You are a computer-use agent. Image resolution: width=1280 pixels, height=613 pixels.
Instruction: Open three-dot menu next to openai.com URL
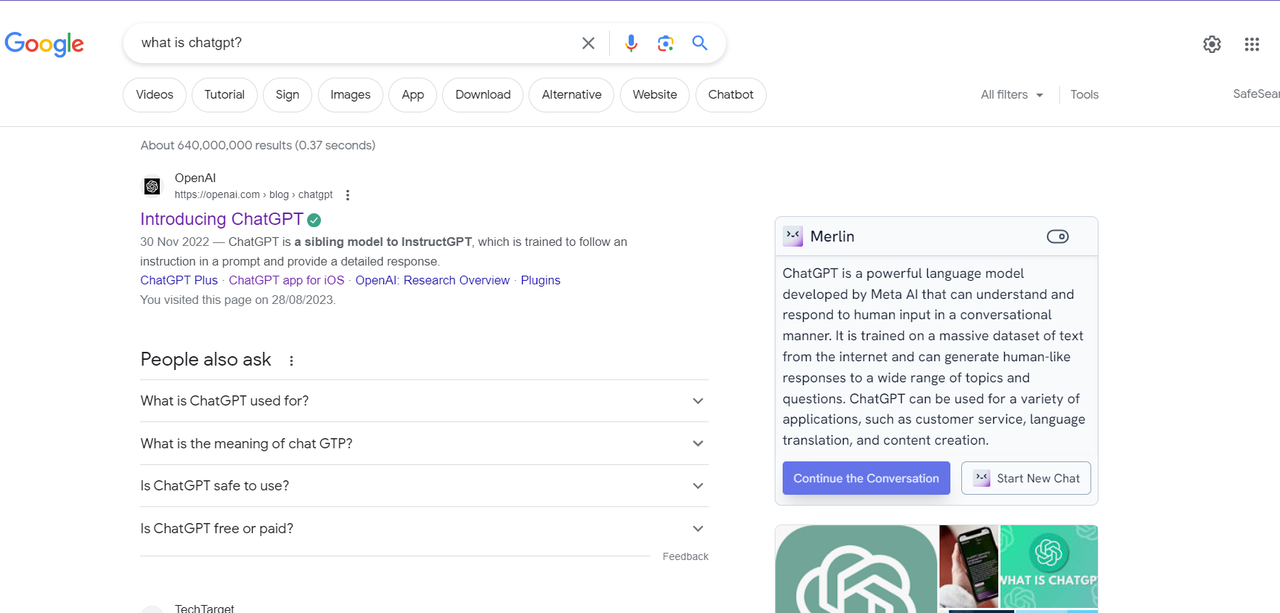(347, 195)
